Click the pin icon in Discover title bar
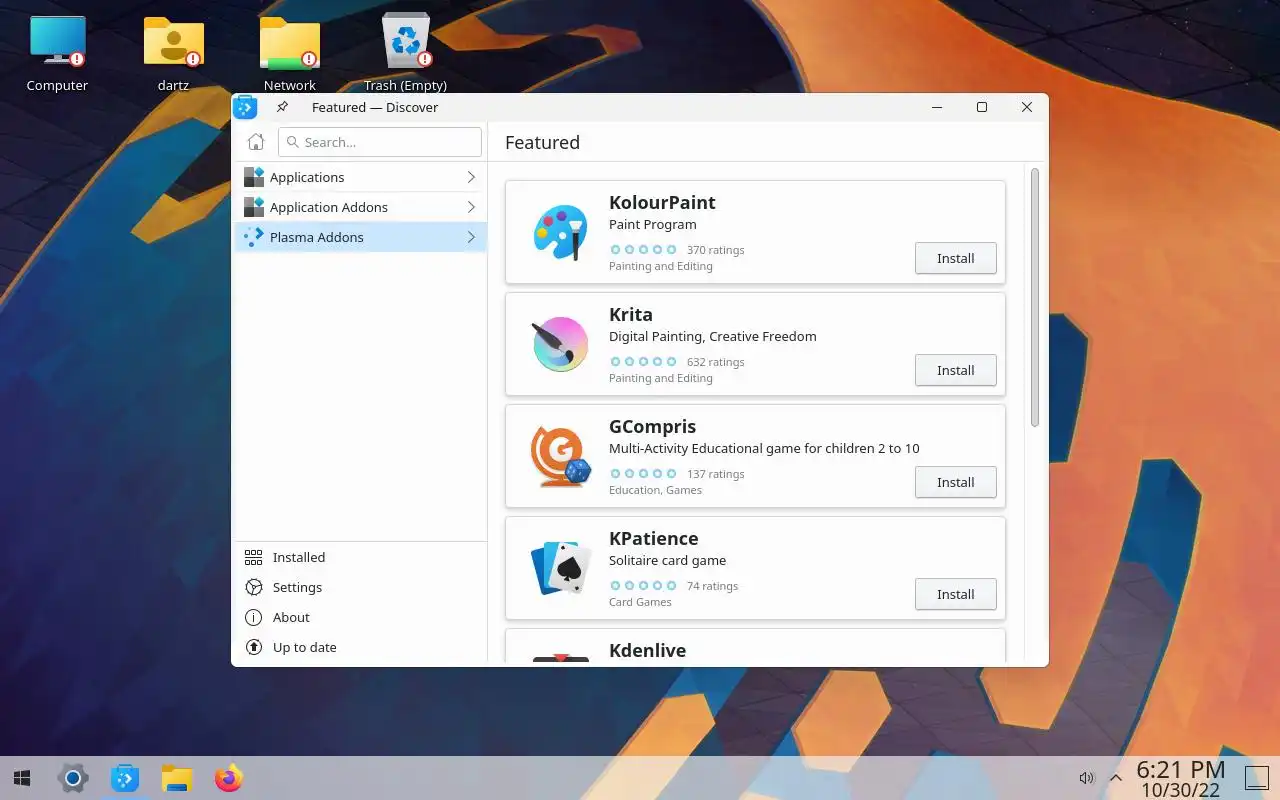This screenshot has height=800, width=1280. pos(283,107)
